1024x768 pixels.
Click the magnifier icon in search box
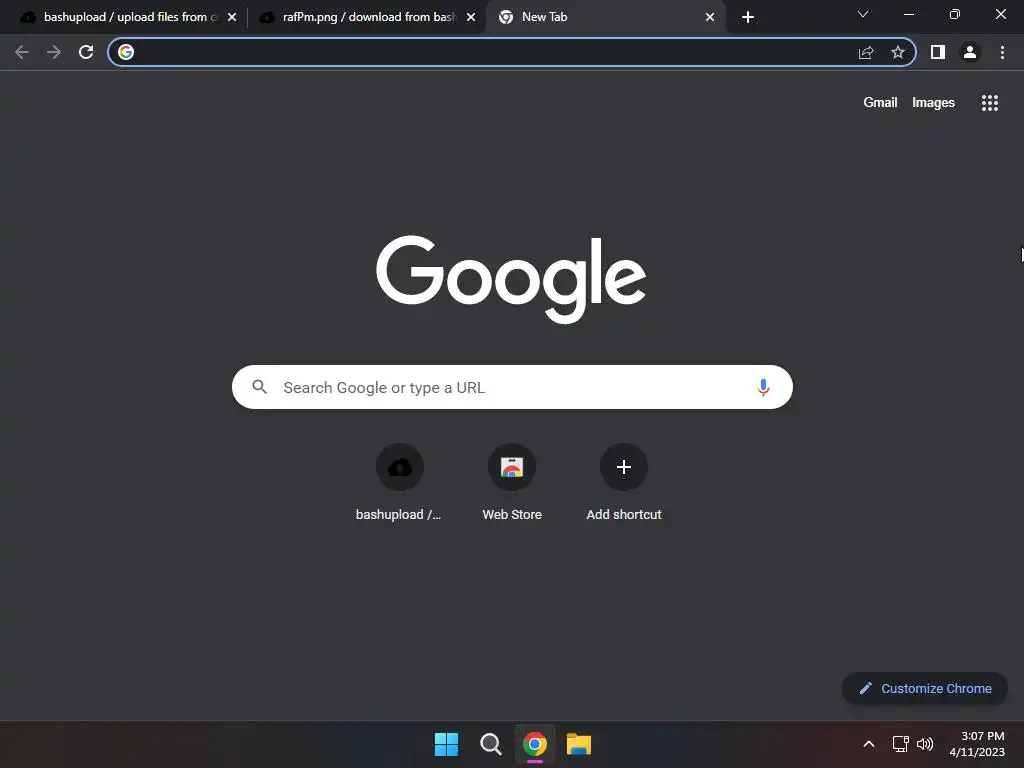[259, 387]
